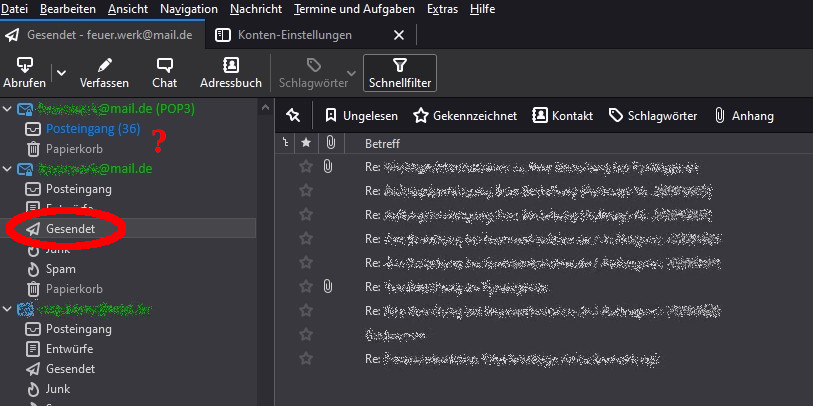The image size is (813, 406).
Task: Switch to the Konten-Einstellungen tab
Action: [295, 35]
